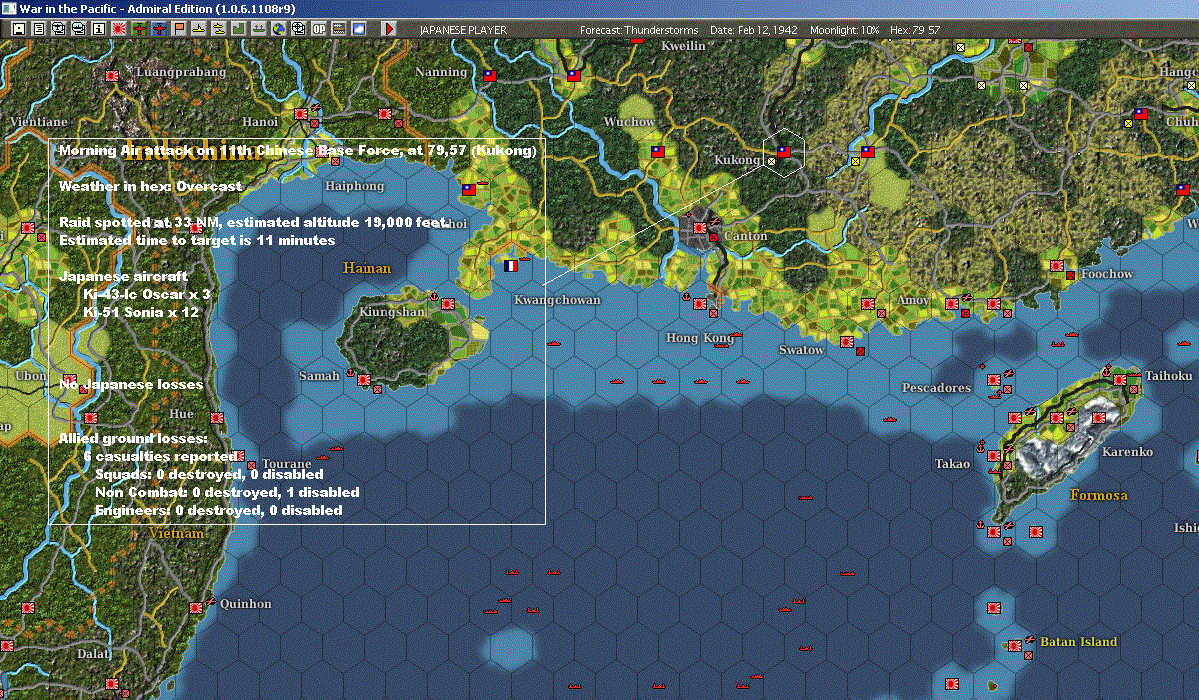Click the striped panel toolbar icon
Viewport: 1199px width, 700px height.
coord(338,29)
